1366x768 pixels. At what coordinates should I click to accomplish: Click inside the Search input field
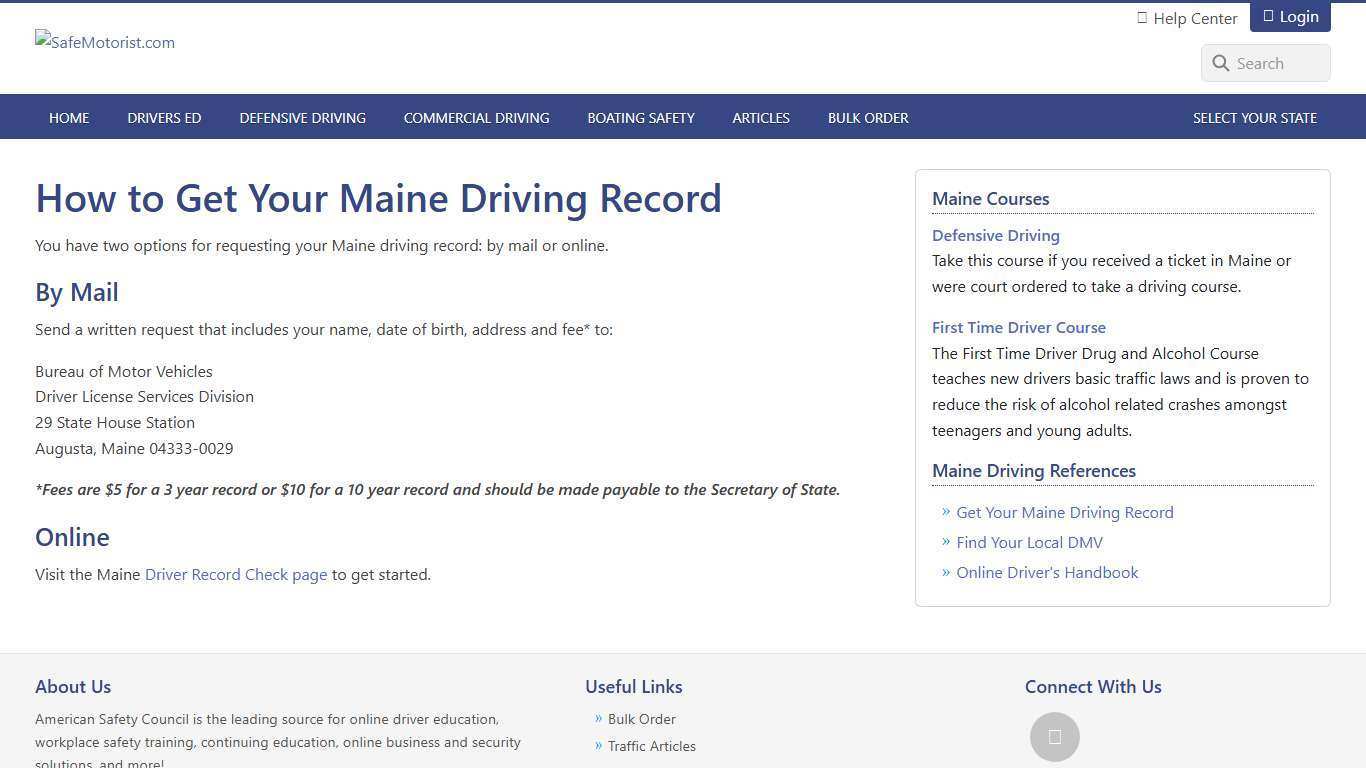click(x=1275, y=63)
